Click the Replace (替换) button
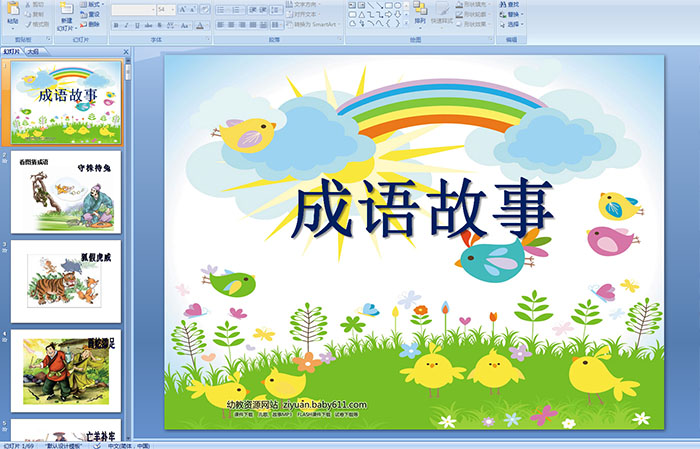The image size is (700, 449). 512,14
